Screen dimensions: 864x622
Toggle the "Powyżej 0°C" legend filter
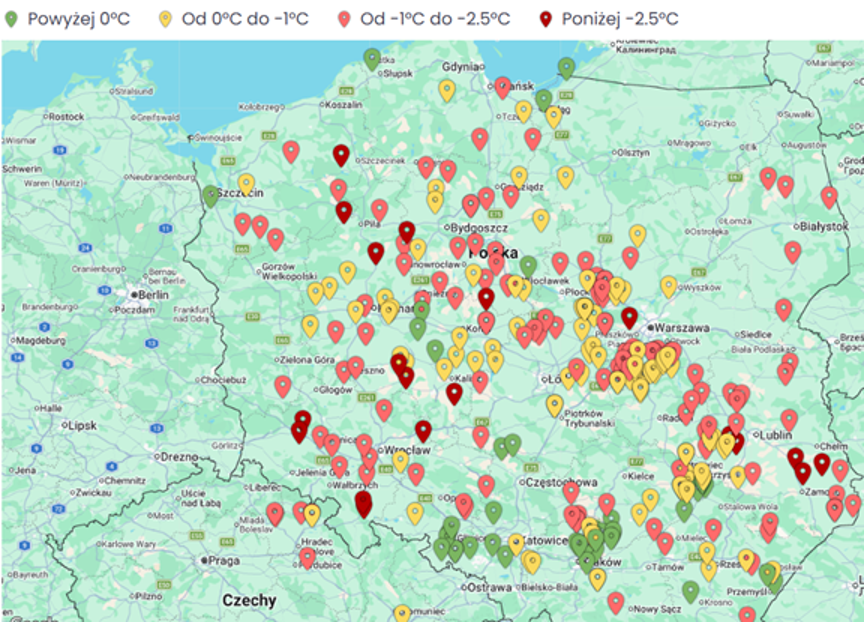click(x=70, y=18)
